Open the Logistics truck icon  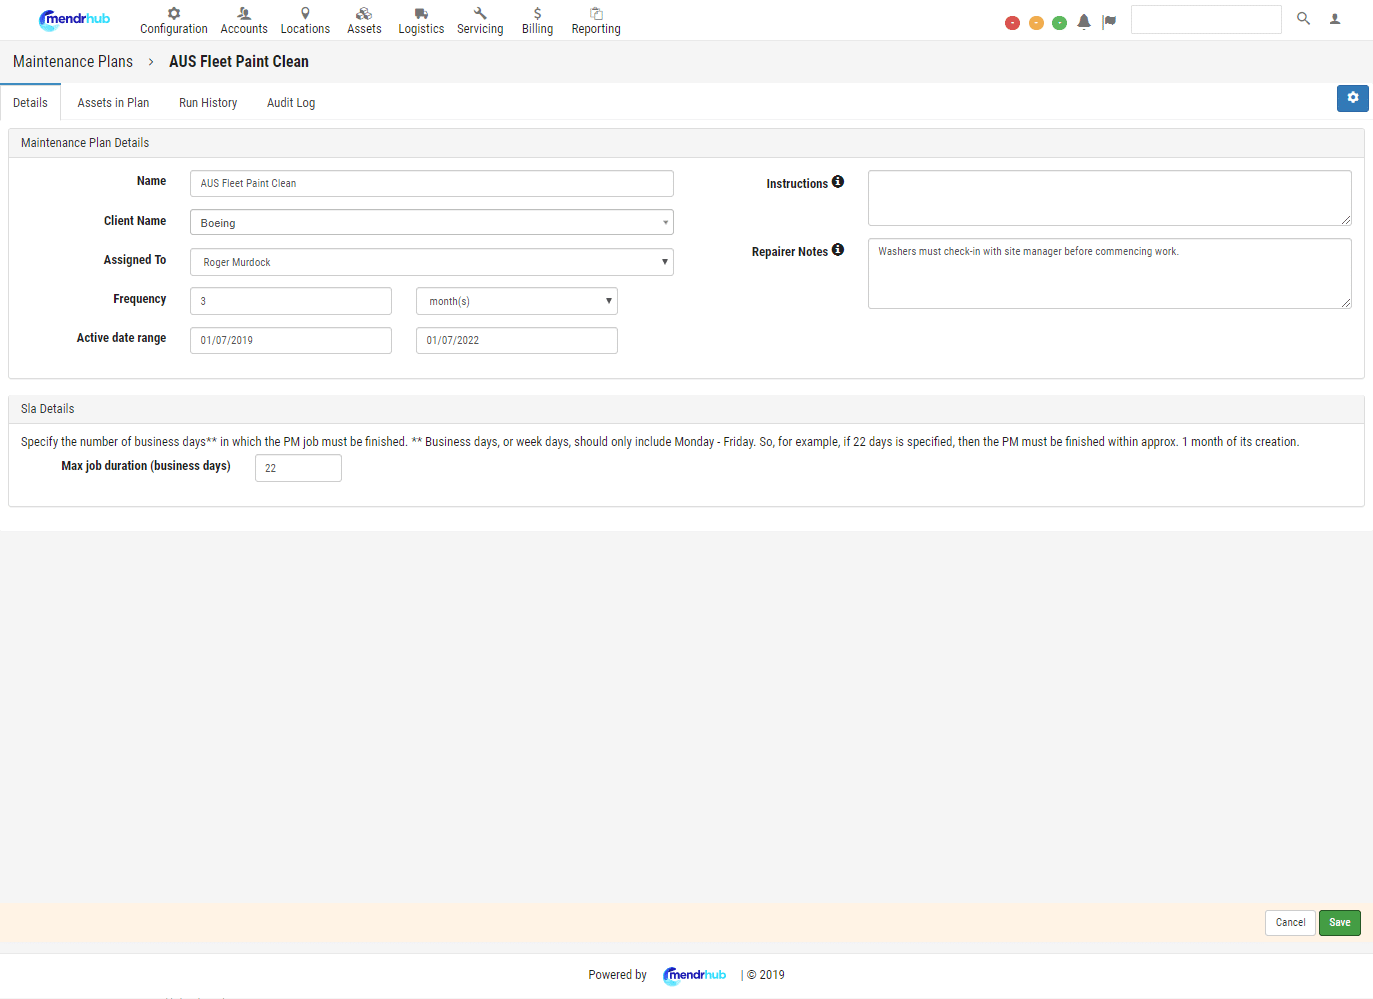420,15
